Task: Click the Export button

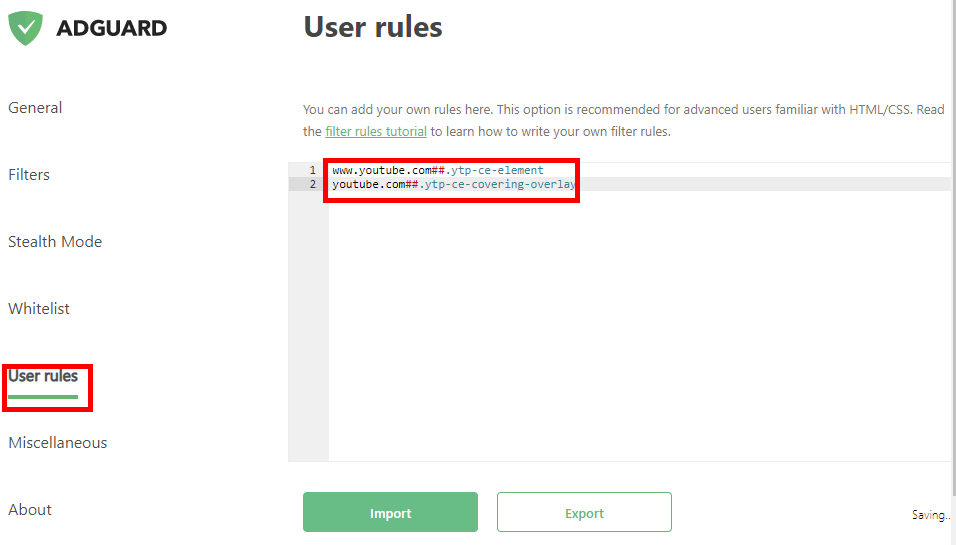Action: (584, 512)
